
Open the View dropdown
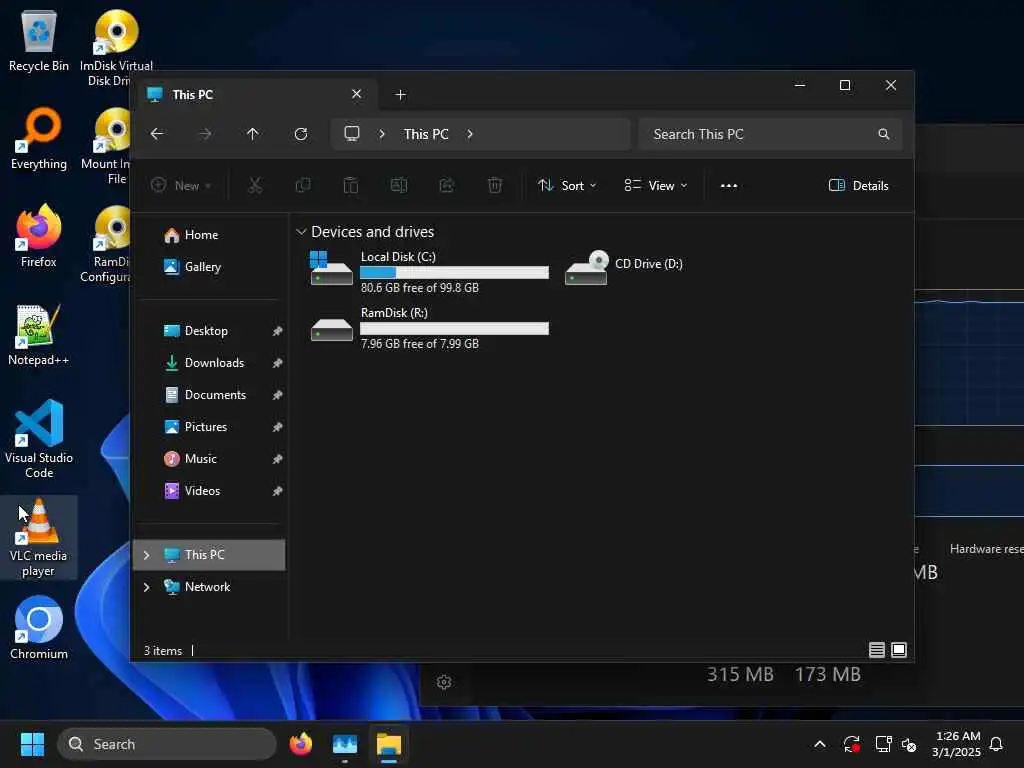[x=655, y=185]
